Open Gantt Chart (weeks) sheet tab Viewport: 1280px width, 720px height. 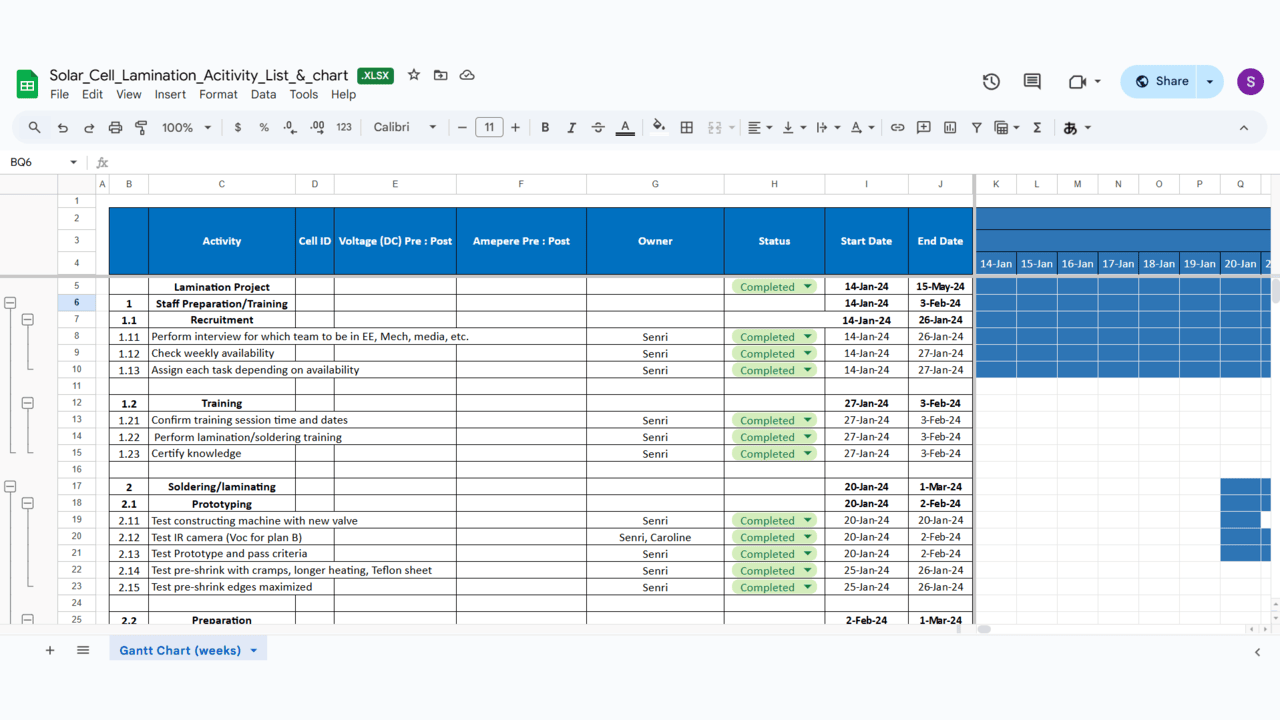[180, 650]
